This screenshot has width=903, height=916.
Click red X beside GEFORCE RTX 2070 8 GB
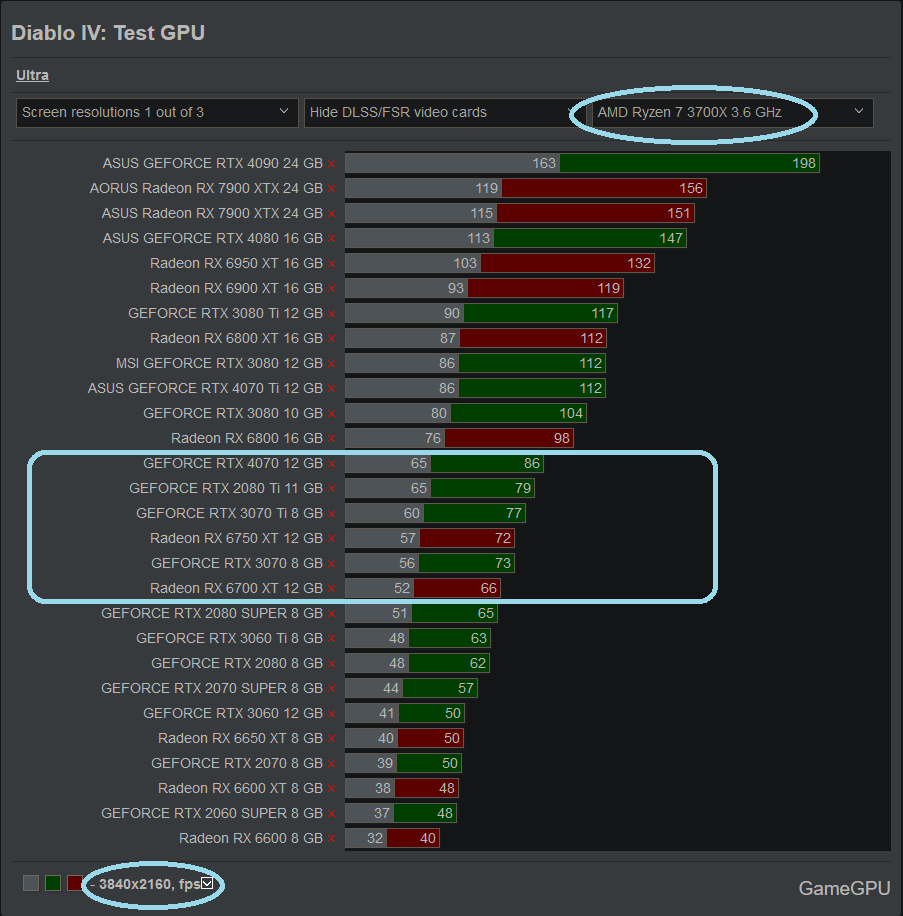coord(332,764)
